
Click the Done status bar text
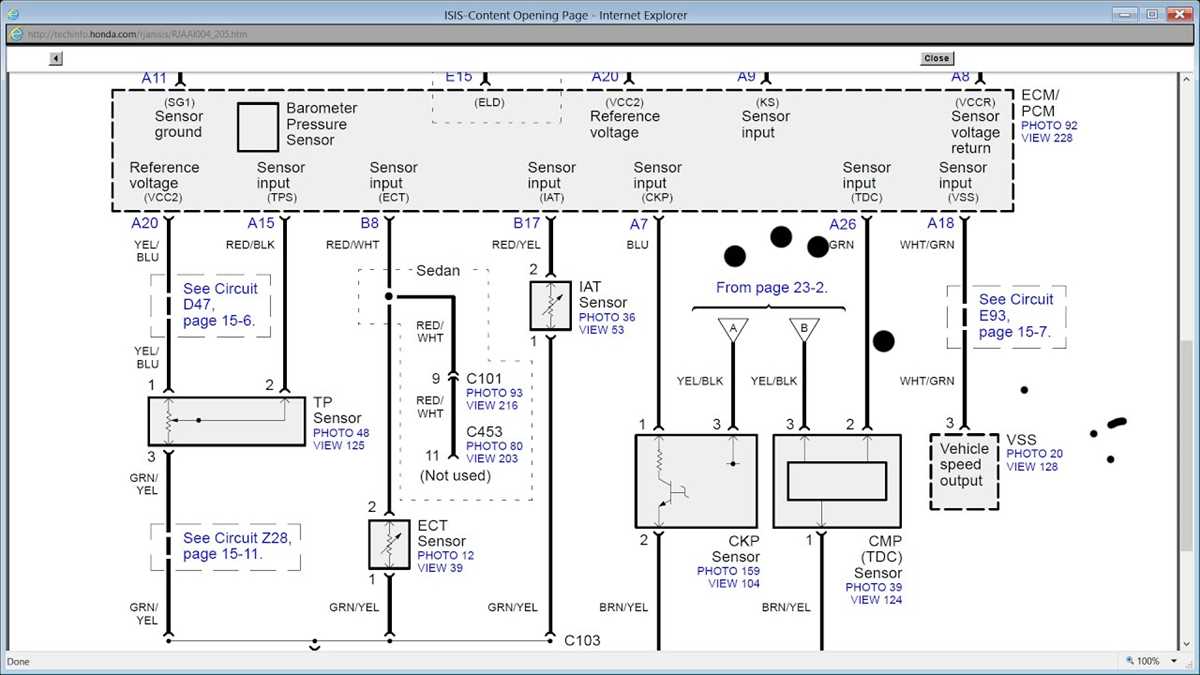point(19,661)
